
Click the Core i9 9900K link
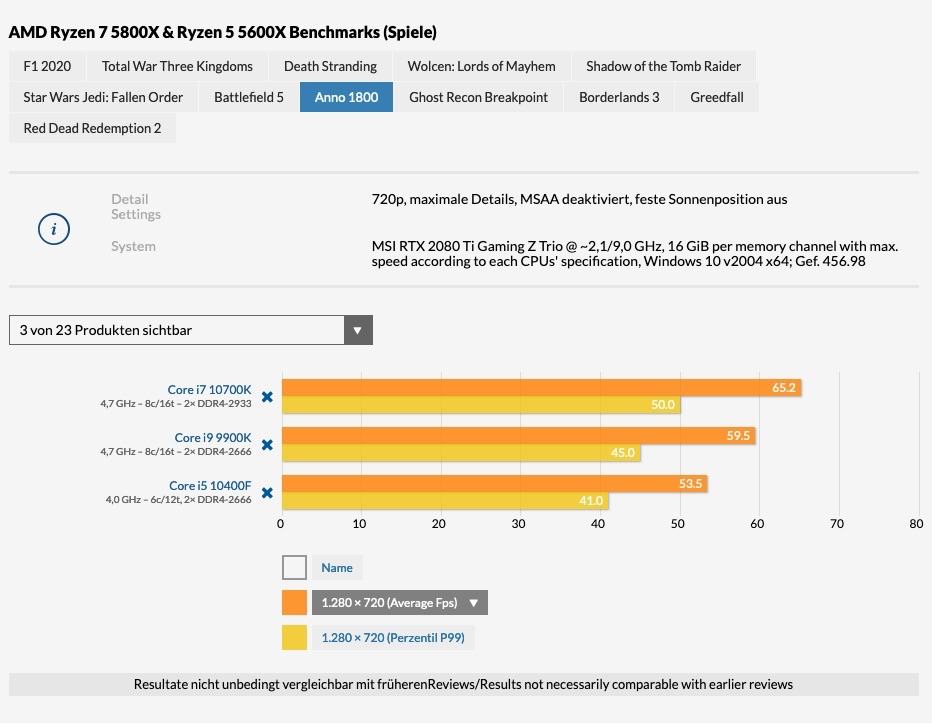click(x=213, y=438)
